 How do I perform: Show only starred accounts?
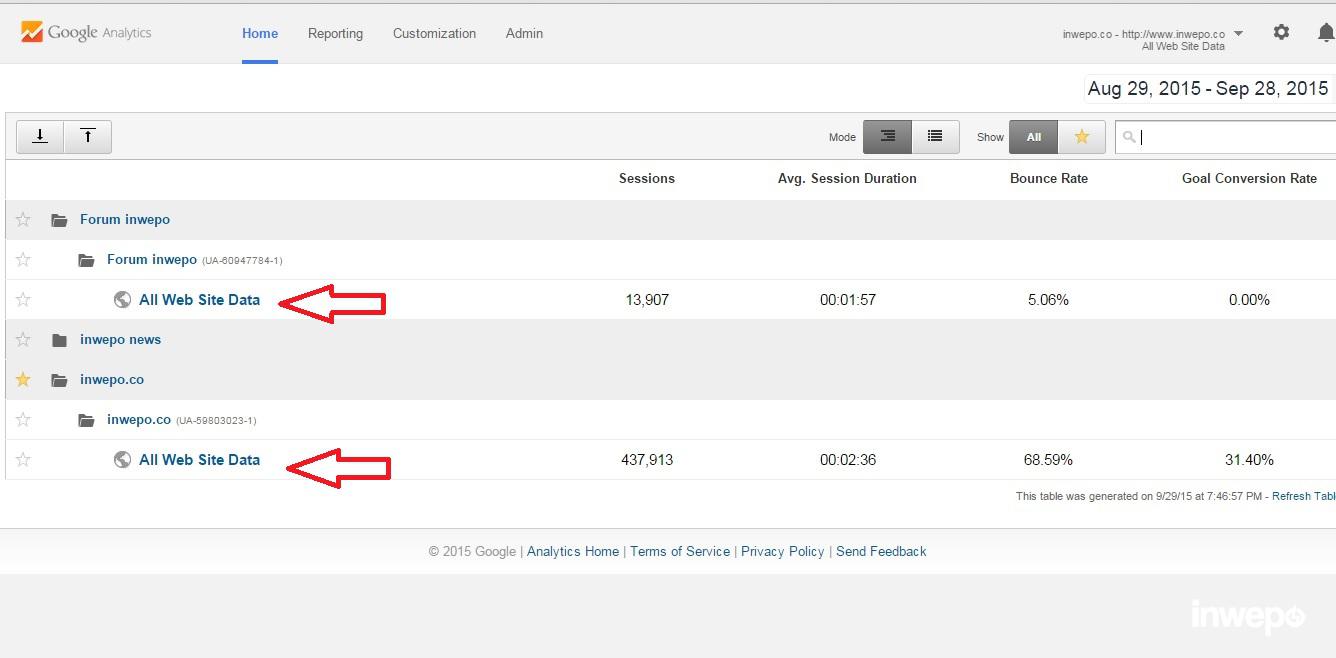point(1081,137)
